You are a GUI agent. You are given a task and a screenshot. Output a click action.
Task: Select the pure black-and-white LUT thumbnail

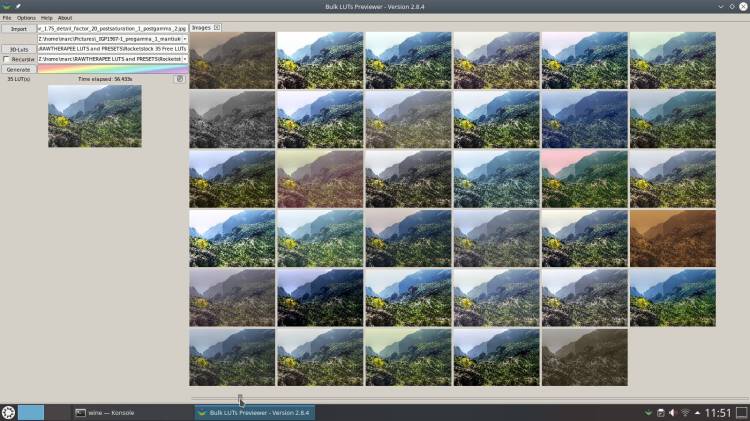coord(232,120)
